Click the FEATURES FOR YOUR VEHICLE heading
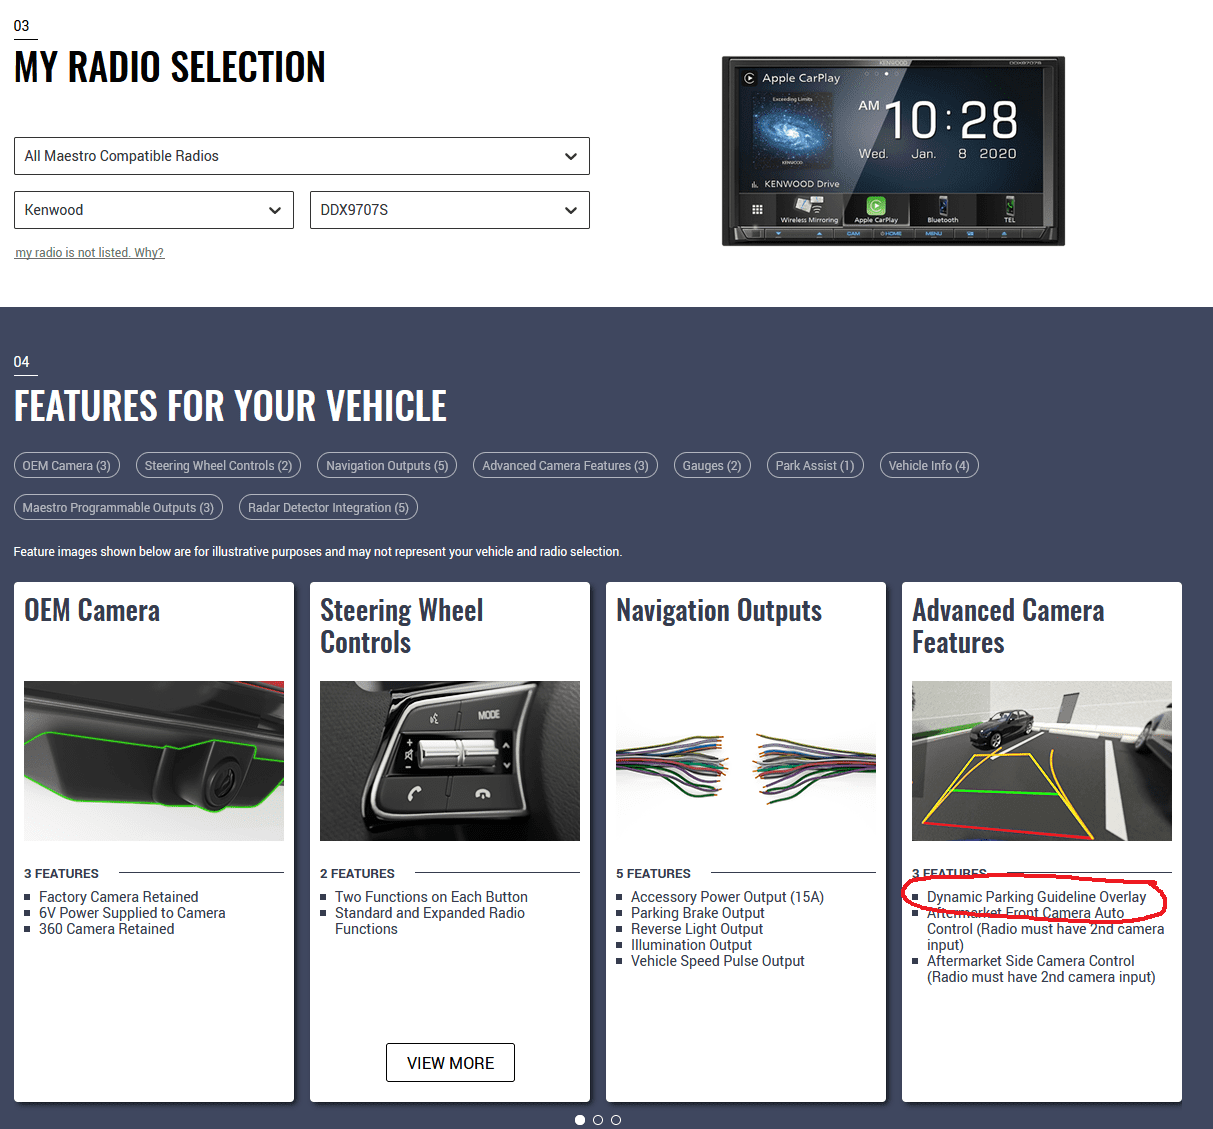Screen dimensions: 1213x1129 point(231,406)
